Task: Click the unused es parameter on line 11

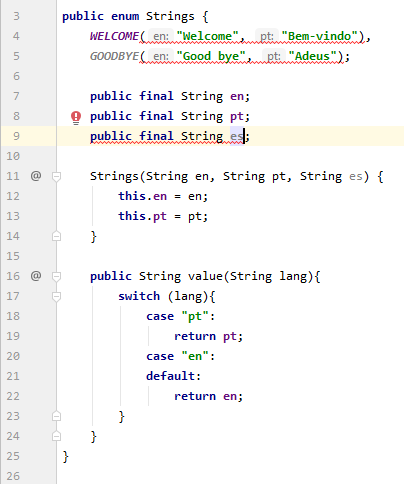Action: point(356,176)
